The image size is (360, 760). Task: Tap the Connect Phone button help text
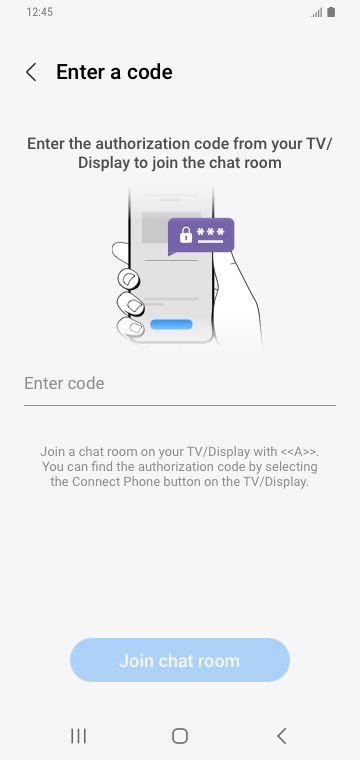coord(180,467)
